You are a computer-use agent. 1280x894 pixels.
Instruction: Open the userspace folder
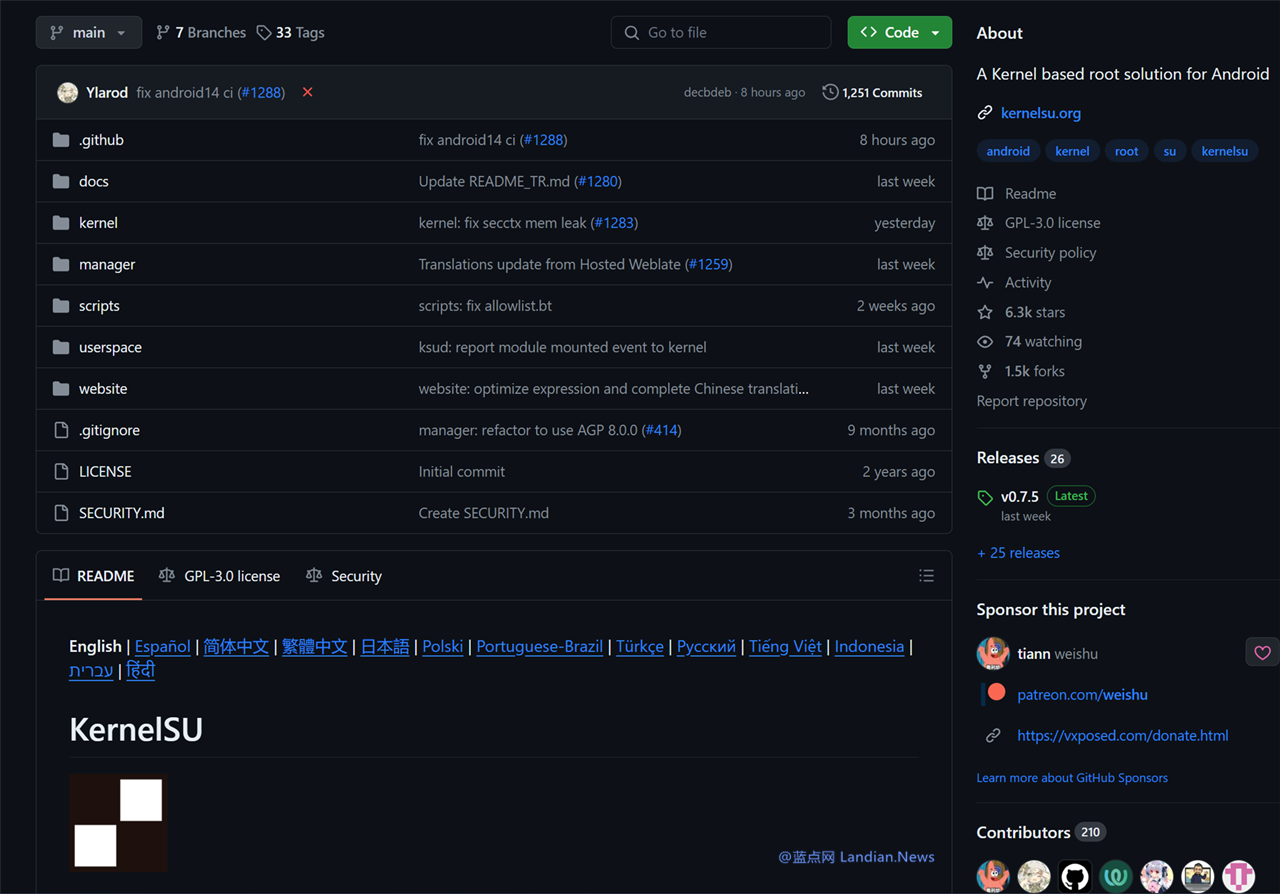[110, 347]
